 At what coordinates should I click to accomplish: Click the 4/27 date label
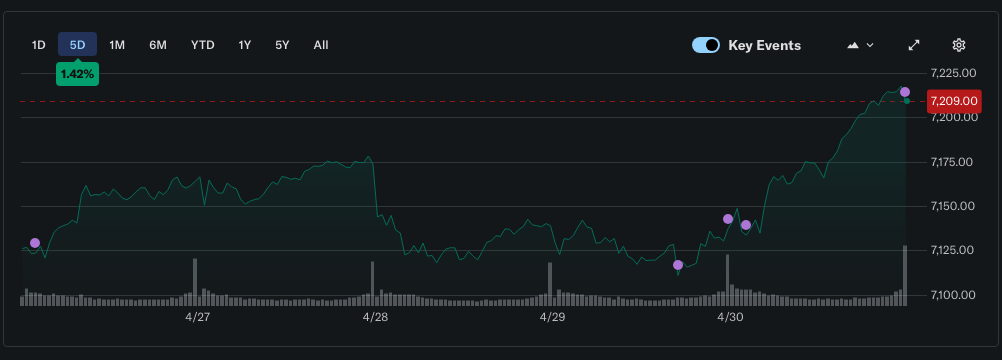click(197, 317)
